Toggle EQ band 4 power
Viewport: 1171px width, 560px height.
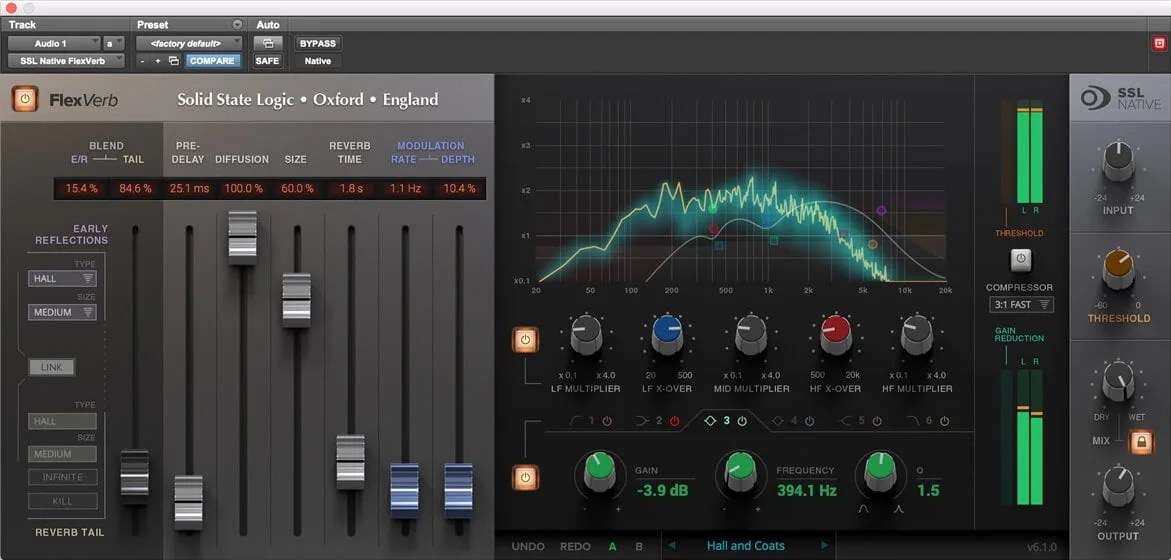pyautogui.click(x=810, y=421)
